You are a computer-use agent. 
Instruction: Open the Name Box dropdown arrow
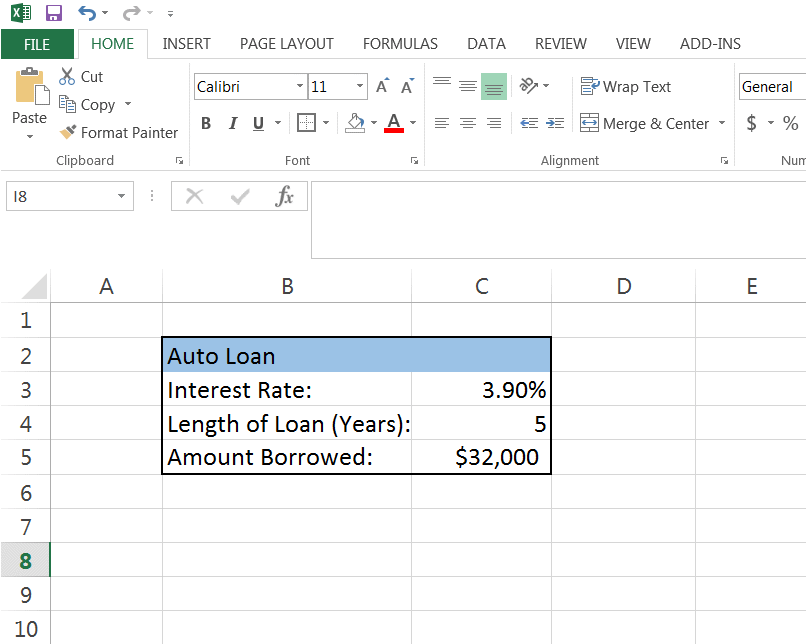pyautogui.click(x=121, y=196)
